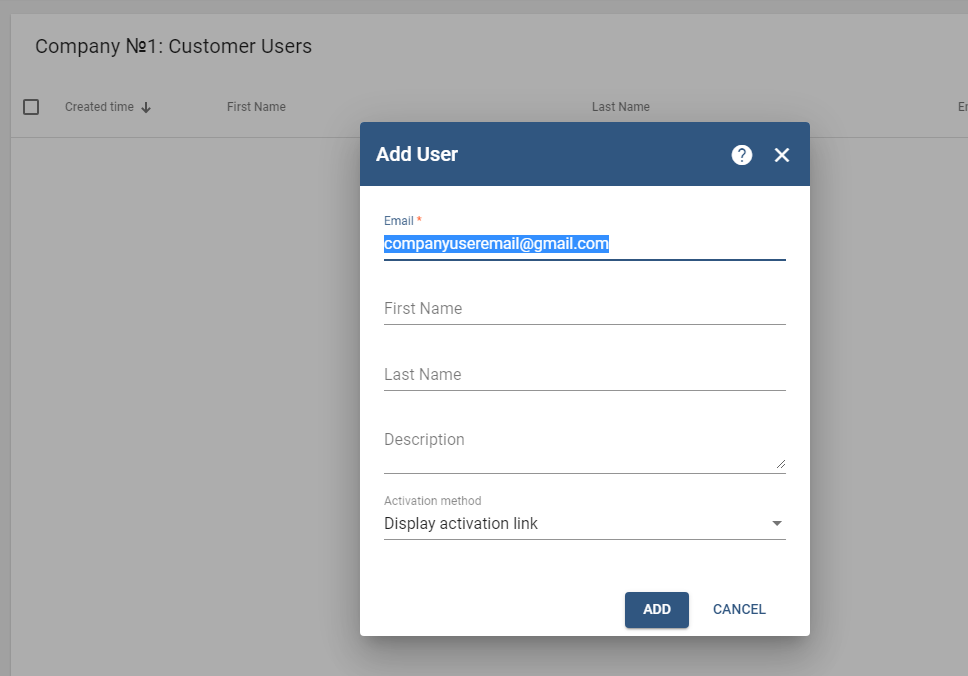Sort by the First Name column header
968x676 pixels.
tap(256, 107)
